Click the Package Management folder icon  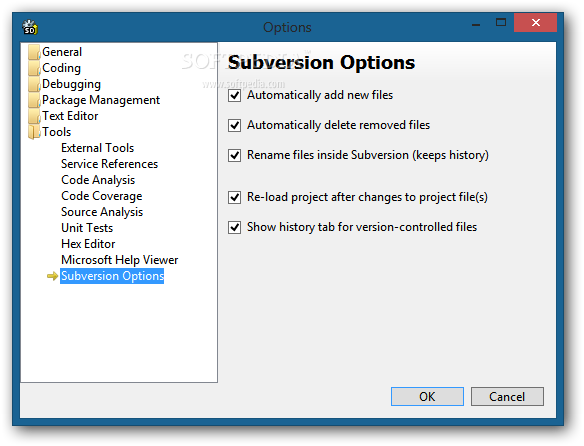coord(34,100)
